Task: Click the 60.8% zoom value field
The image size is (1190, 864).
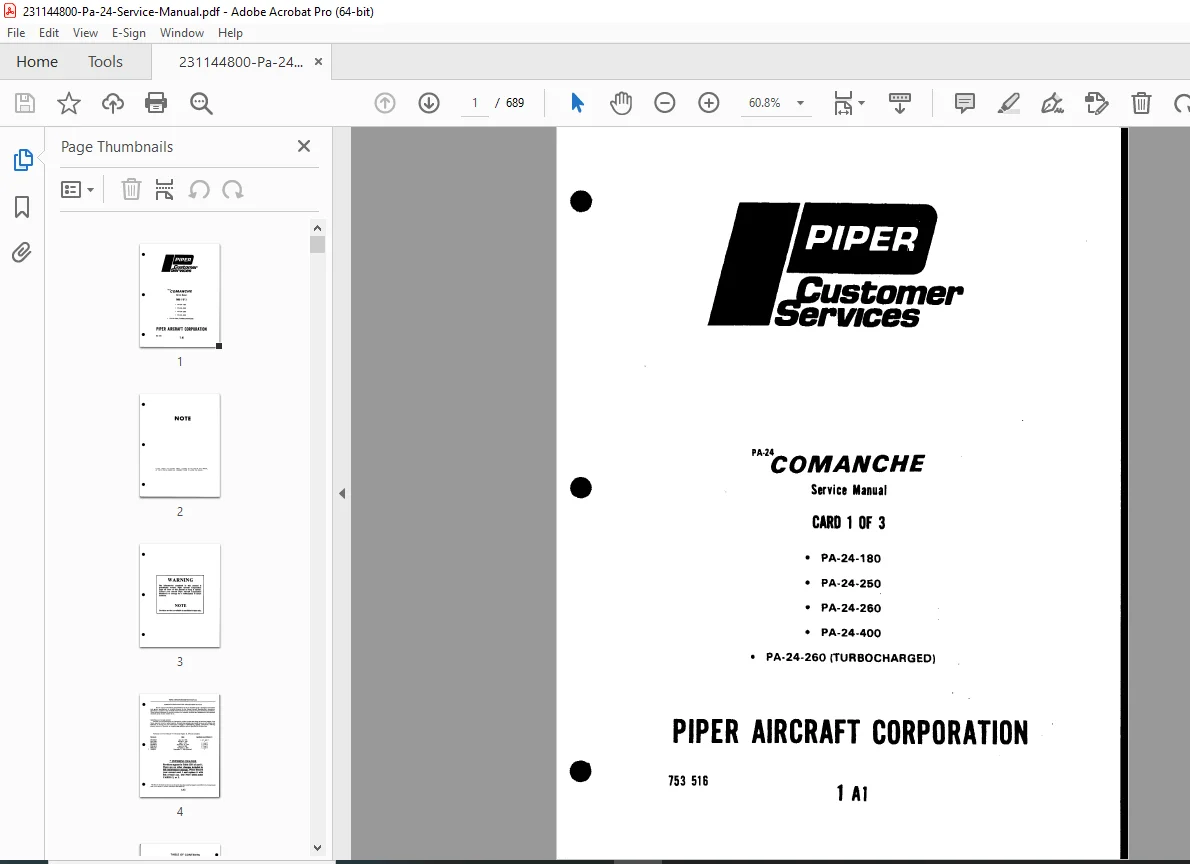Action: (x=765, y=103)
